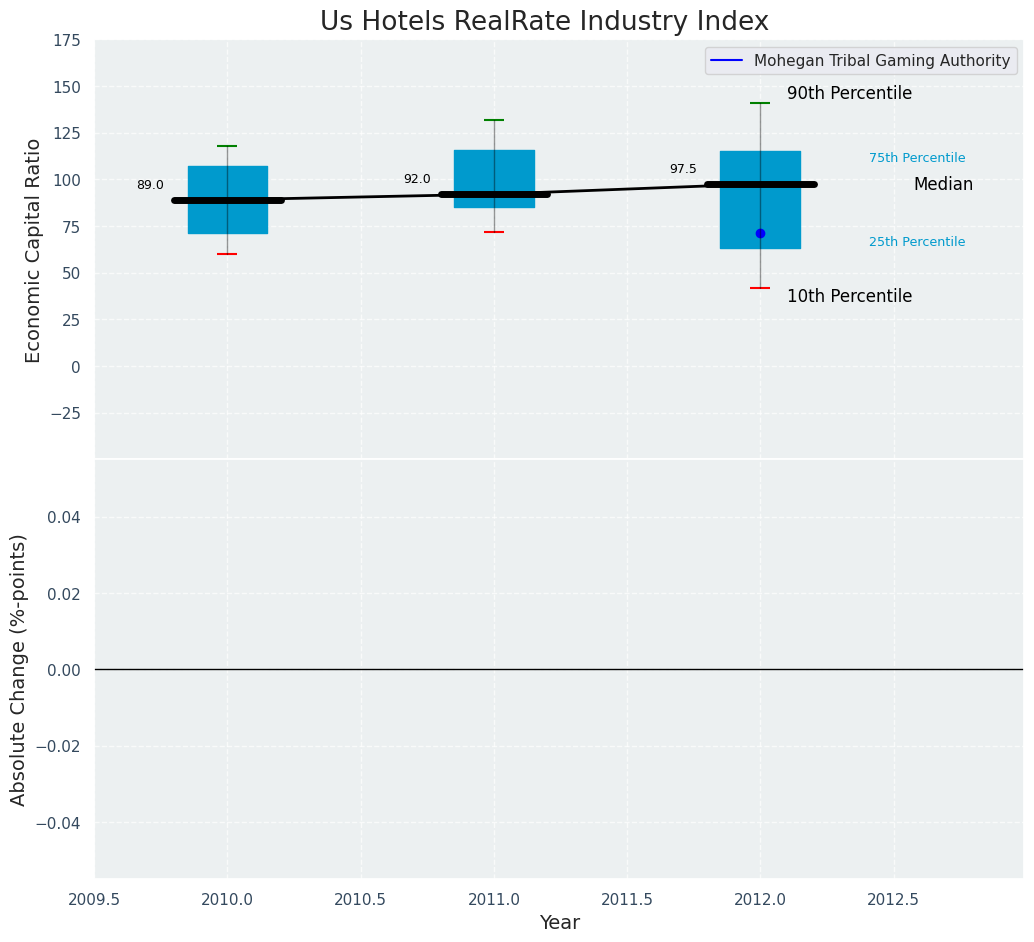Click the 89.0 median value label
Viewport: 1034px width, 942px height.
pos(150,185)
